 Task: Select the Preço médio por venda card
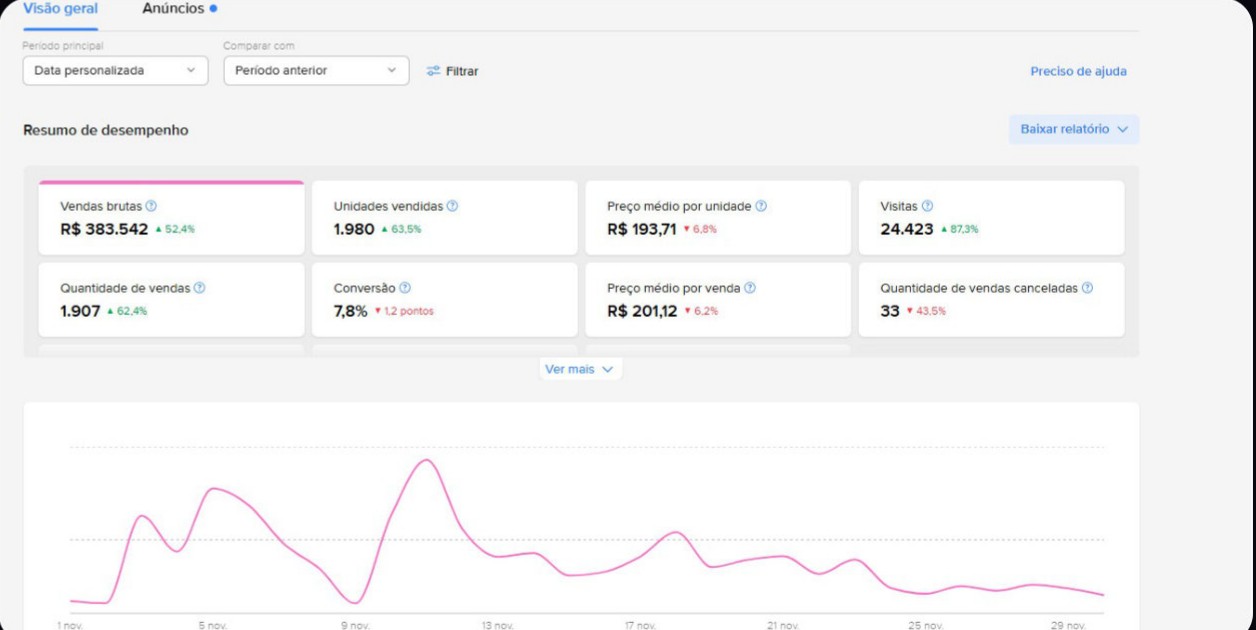[x=718, y=300]
